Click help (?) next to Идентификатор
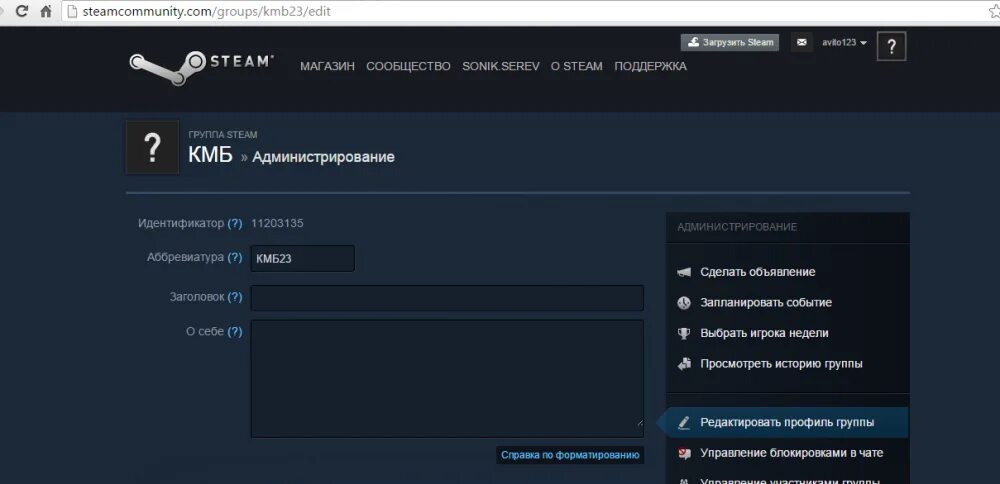 (235, 224)
